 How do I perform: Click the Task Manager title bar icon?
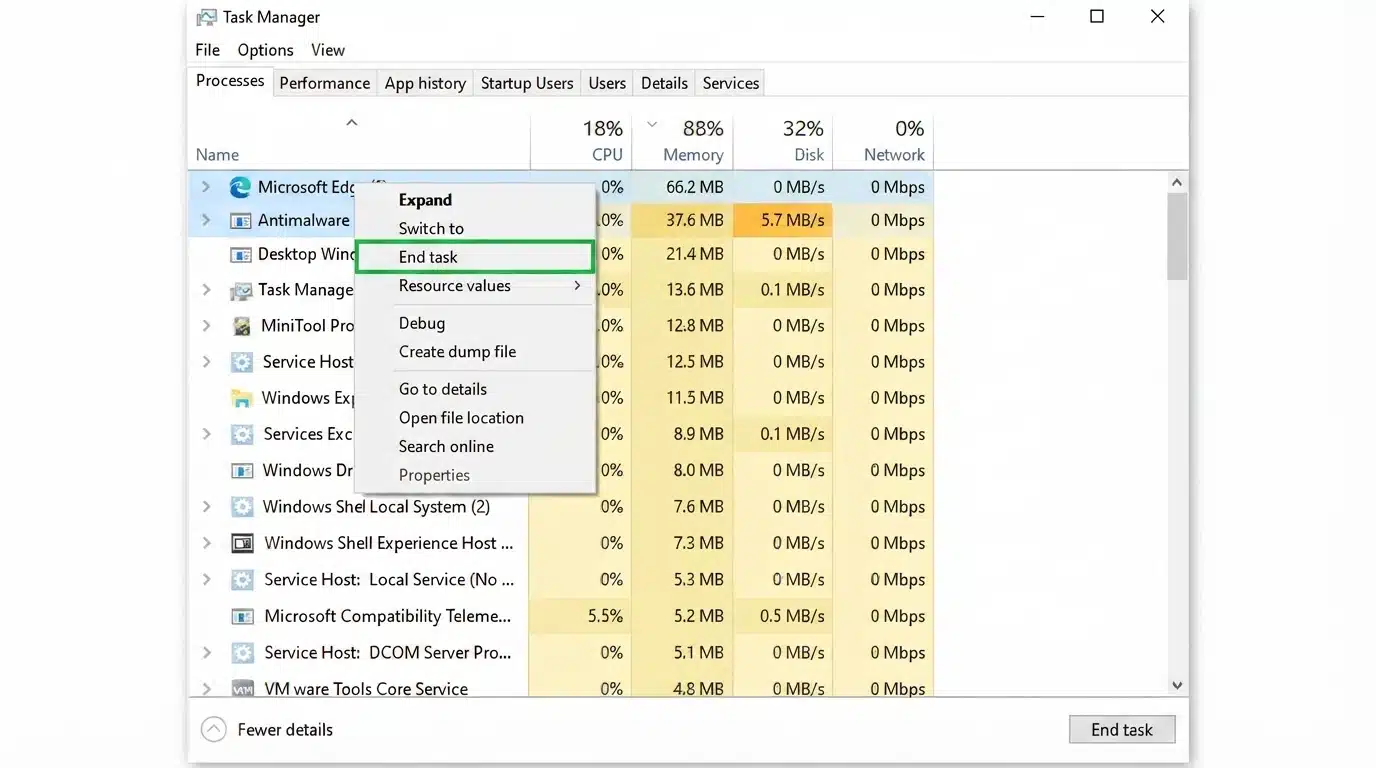(x=206, y=17)
